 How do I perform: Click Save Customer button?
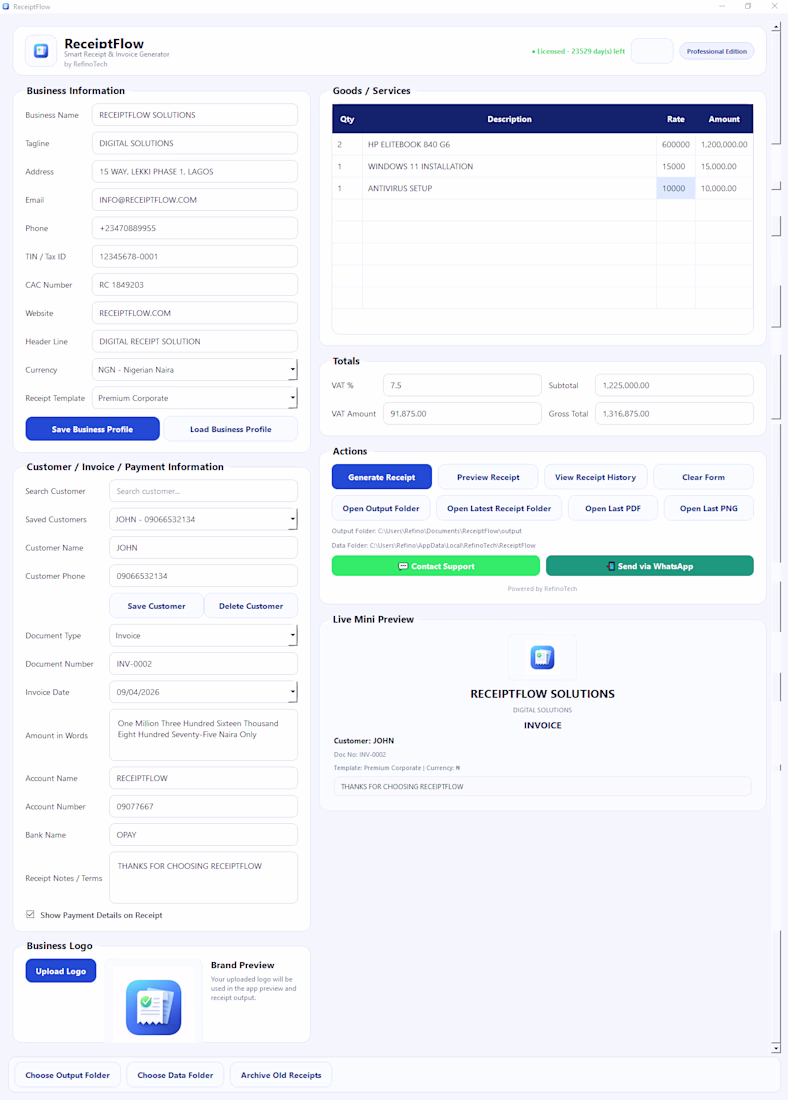pyautogui.click(x=156, y=606)
